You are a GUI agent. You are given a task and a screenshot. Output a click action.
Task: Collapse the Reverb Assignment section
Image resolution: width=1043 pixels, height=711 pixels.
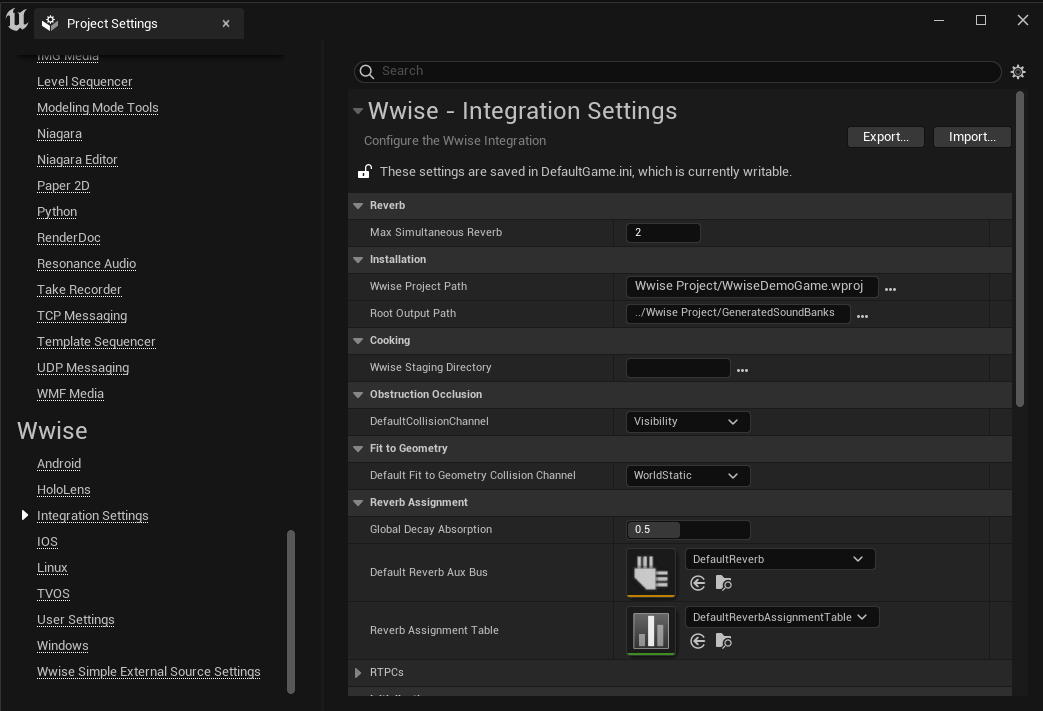[359, 503]
